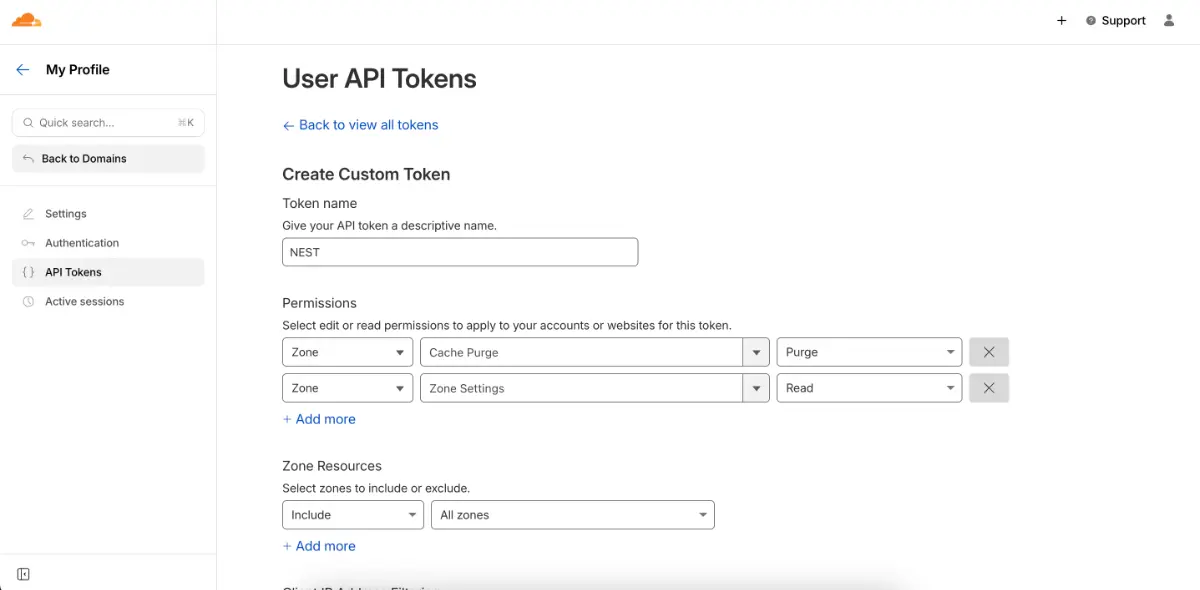Go to Settings in sidebar
The image size is (1200, 590).
click(66, 214)
